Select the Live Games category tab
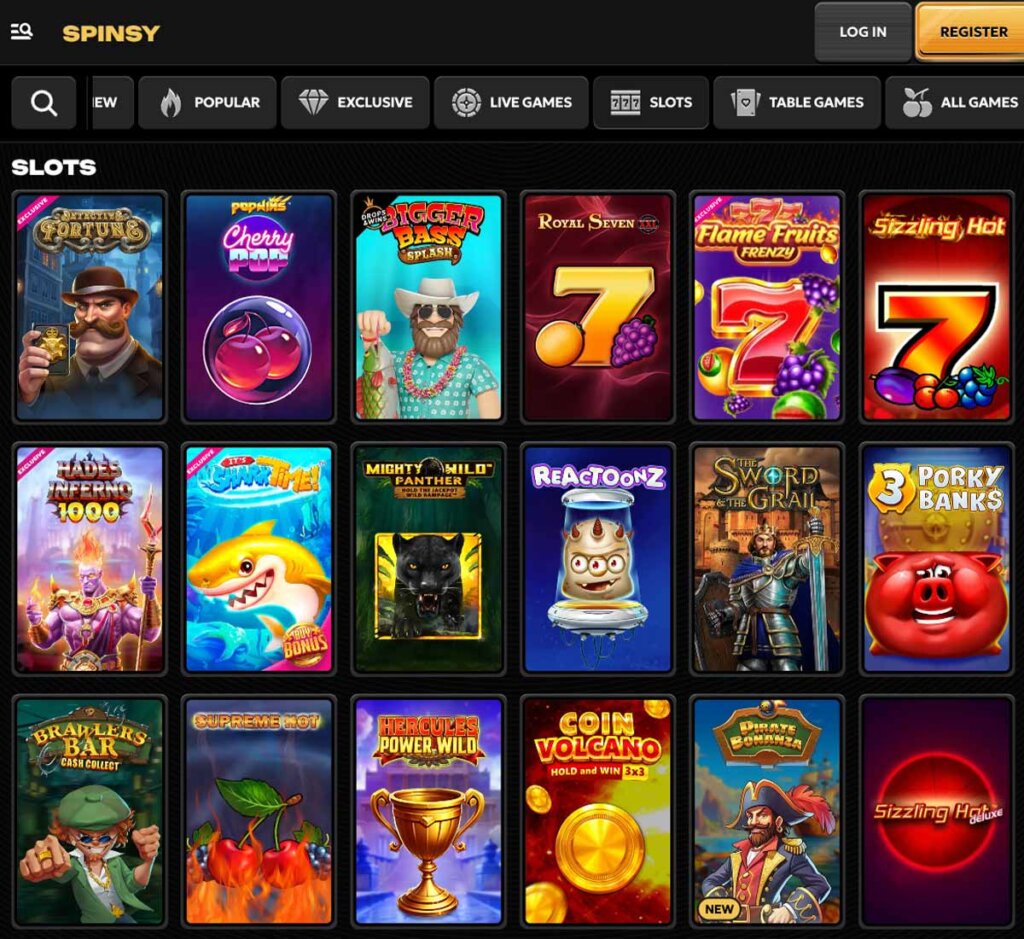This screenshot has height=939, width=1024. click(x=511, y=103)
